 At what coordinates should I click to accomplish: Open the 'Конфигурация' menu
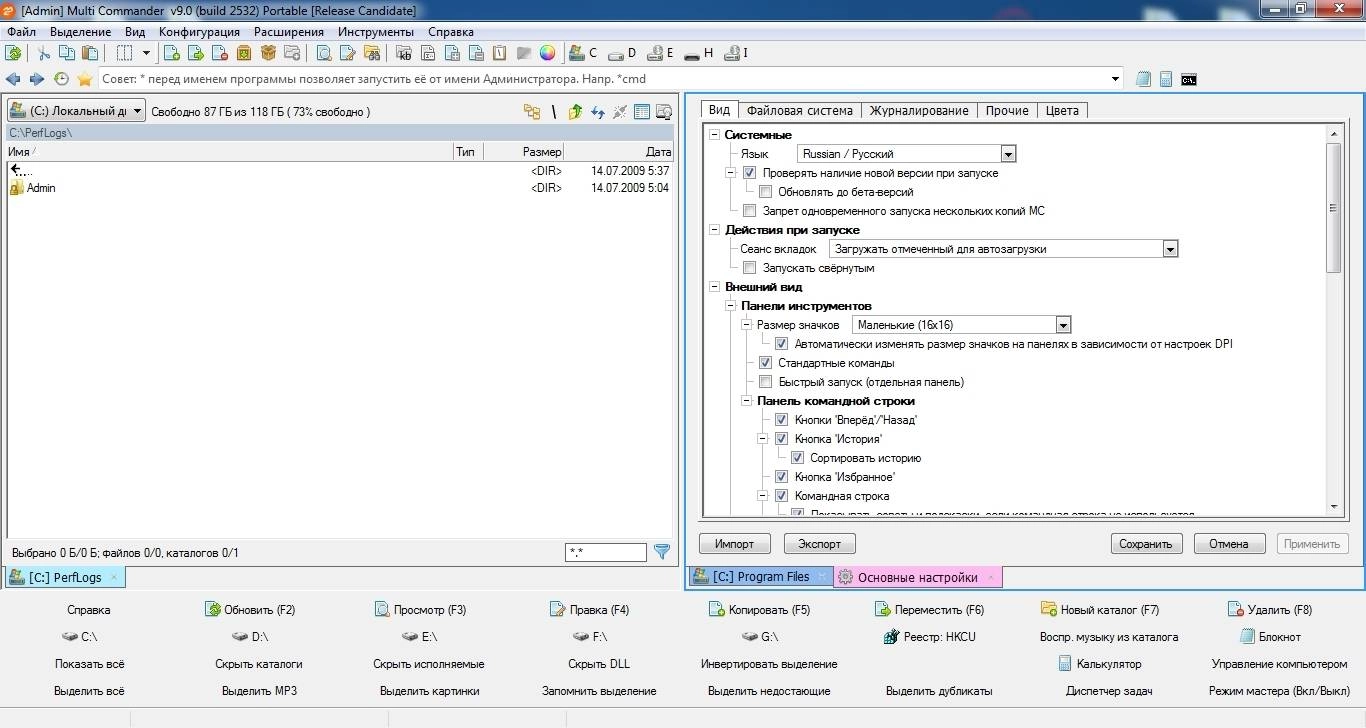pyautogui.click(x=199, y=32)
